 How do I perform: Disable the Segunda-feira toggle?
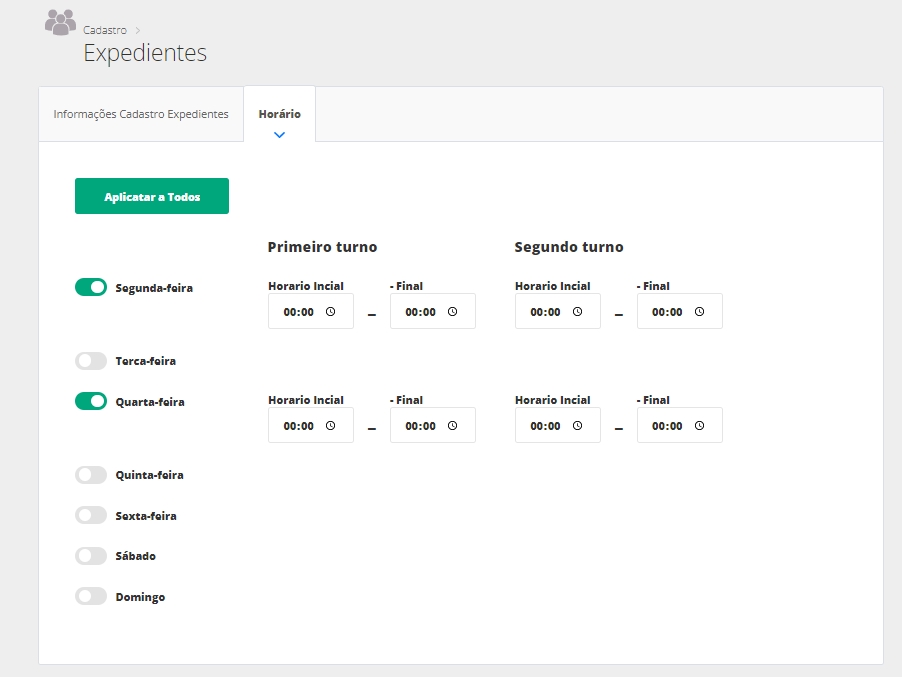(x=91, y=287)
